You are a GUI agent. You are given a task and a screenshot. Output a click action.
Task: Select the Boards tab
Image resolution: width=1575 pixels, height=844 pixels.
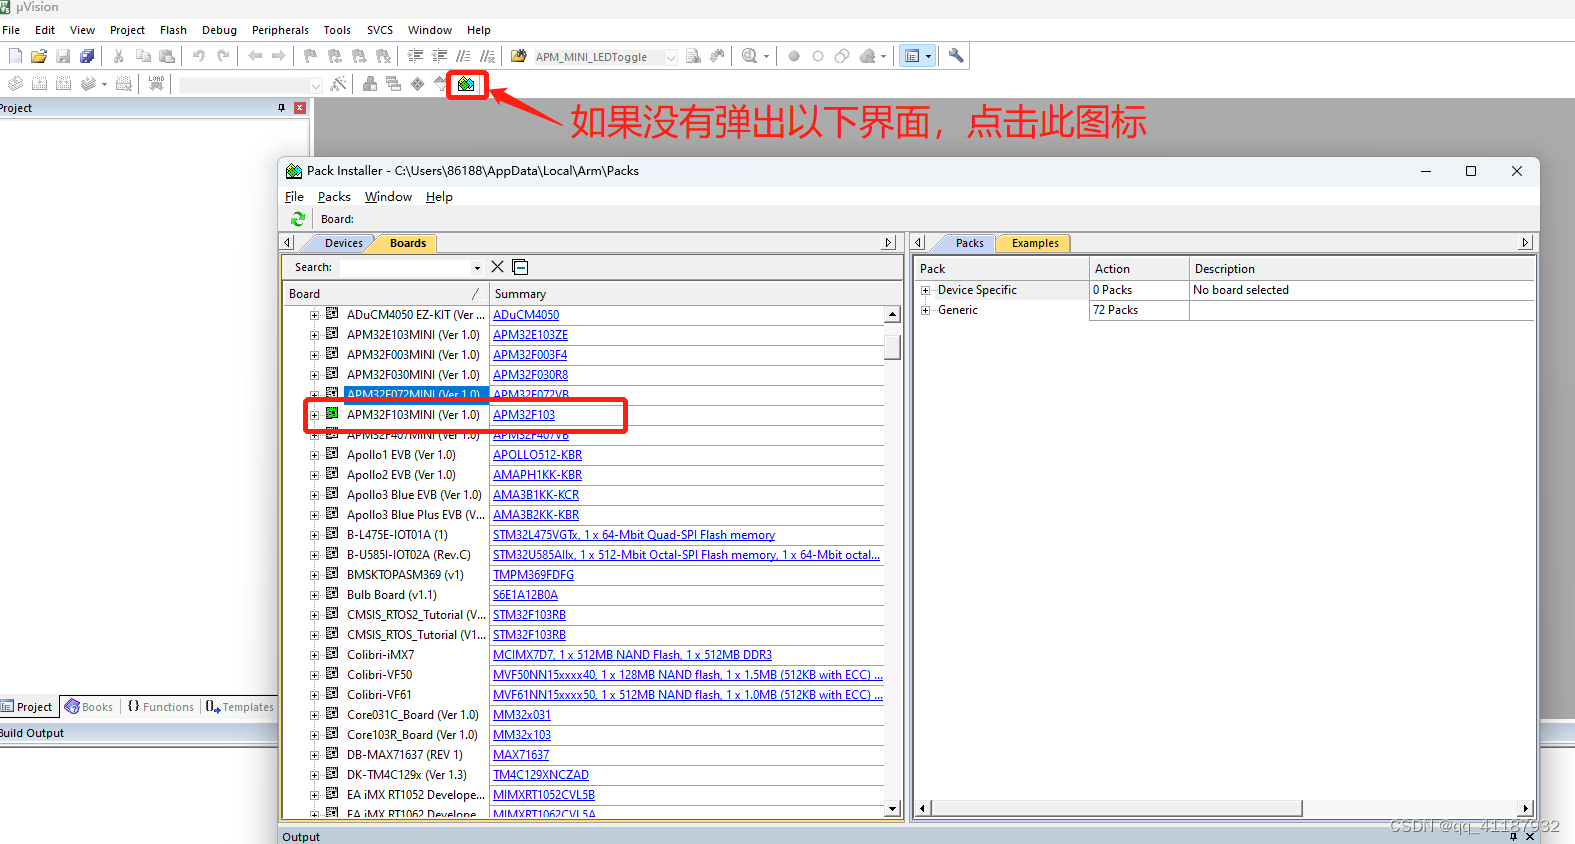pyautogui.click(x=408, y=243)
